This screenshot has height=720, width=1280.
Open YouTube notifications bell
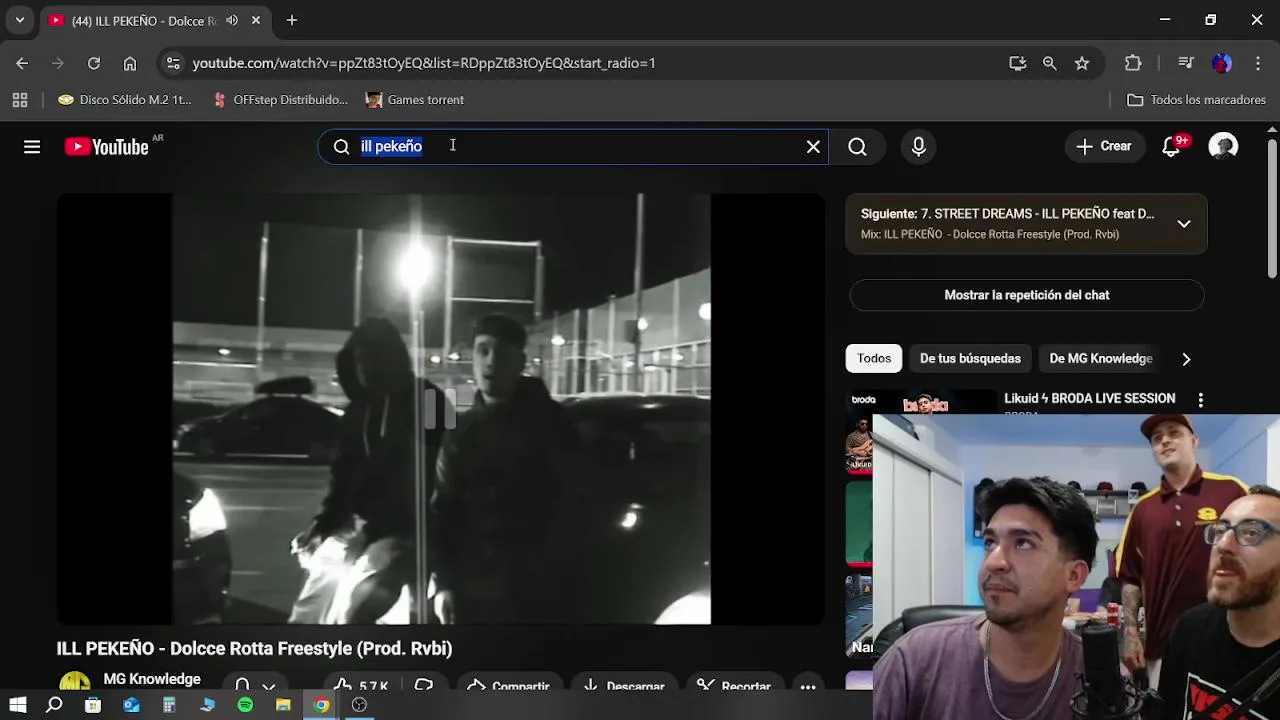click(x=1171, y=147)
